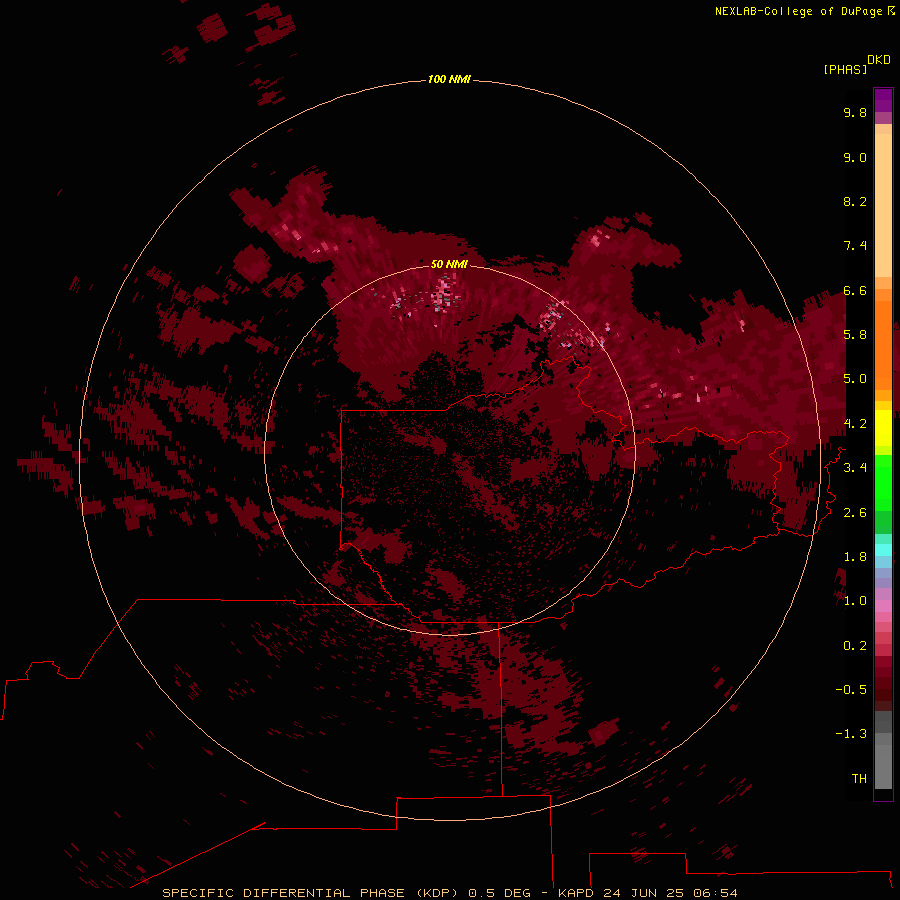Image resolution: width=900 pixels, height=900 pixels.
Task: Click the 5.0 value on the color scale
Action: click(x=855, y=379)
